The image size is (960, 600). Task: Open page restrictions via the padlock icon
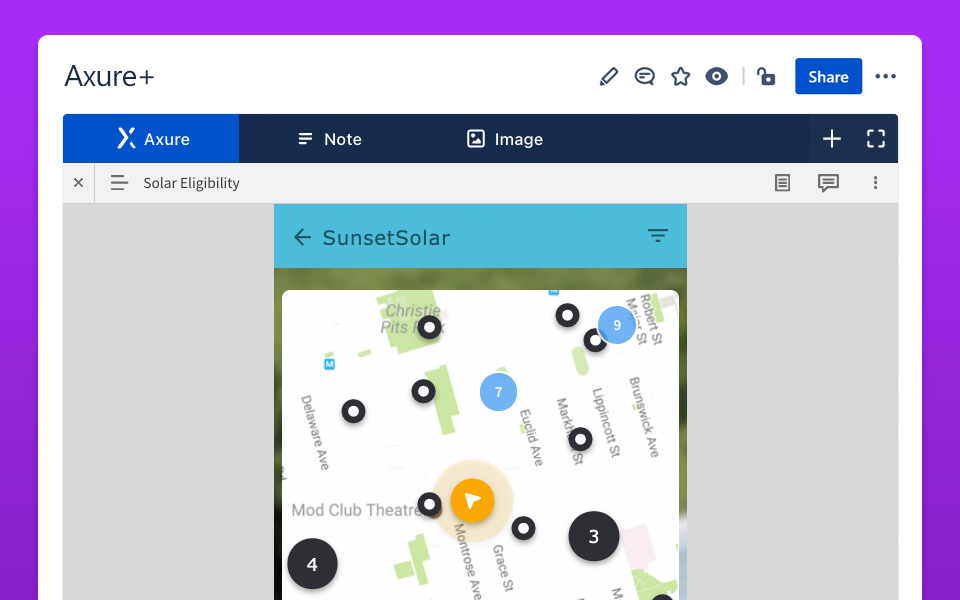point(765,77)
